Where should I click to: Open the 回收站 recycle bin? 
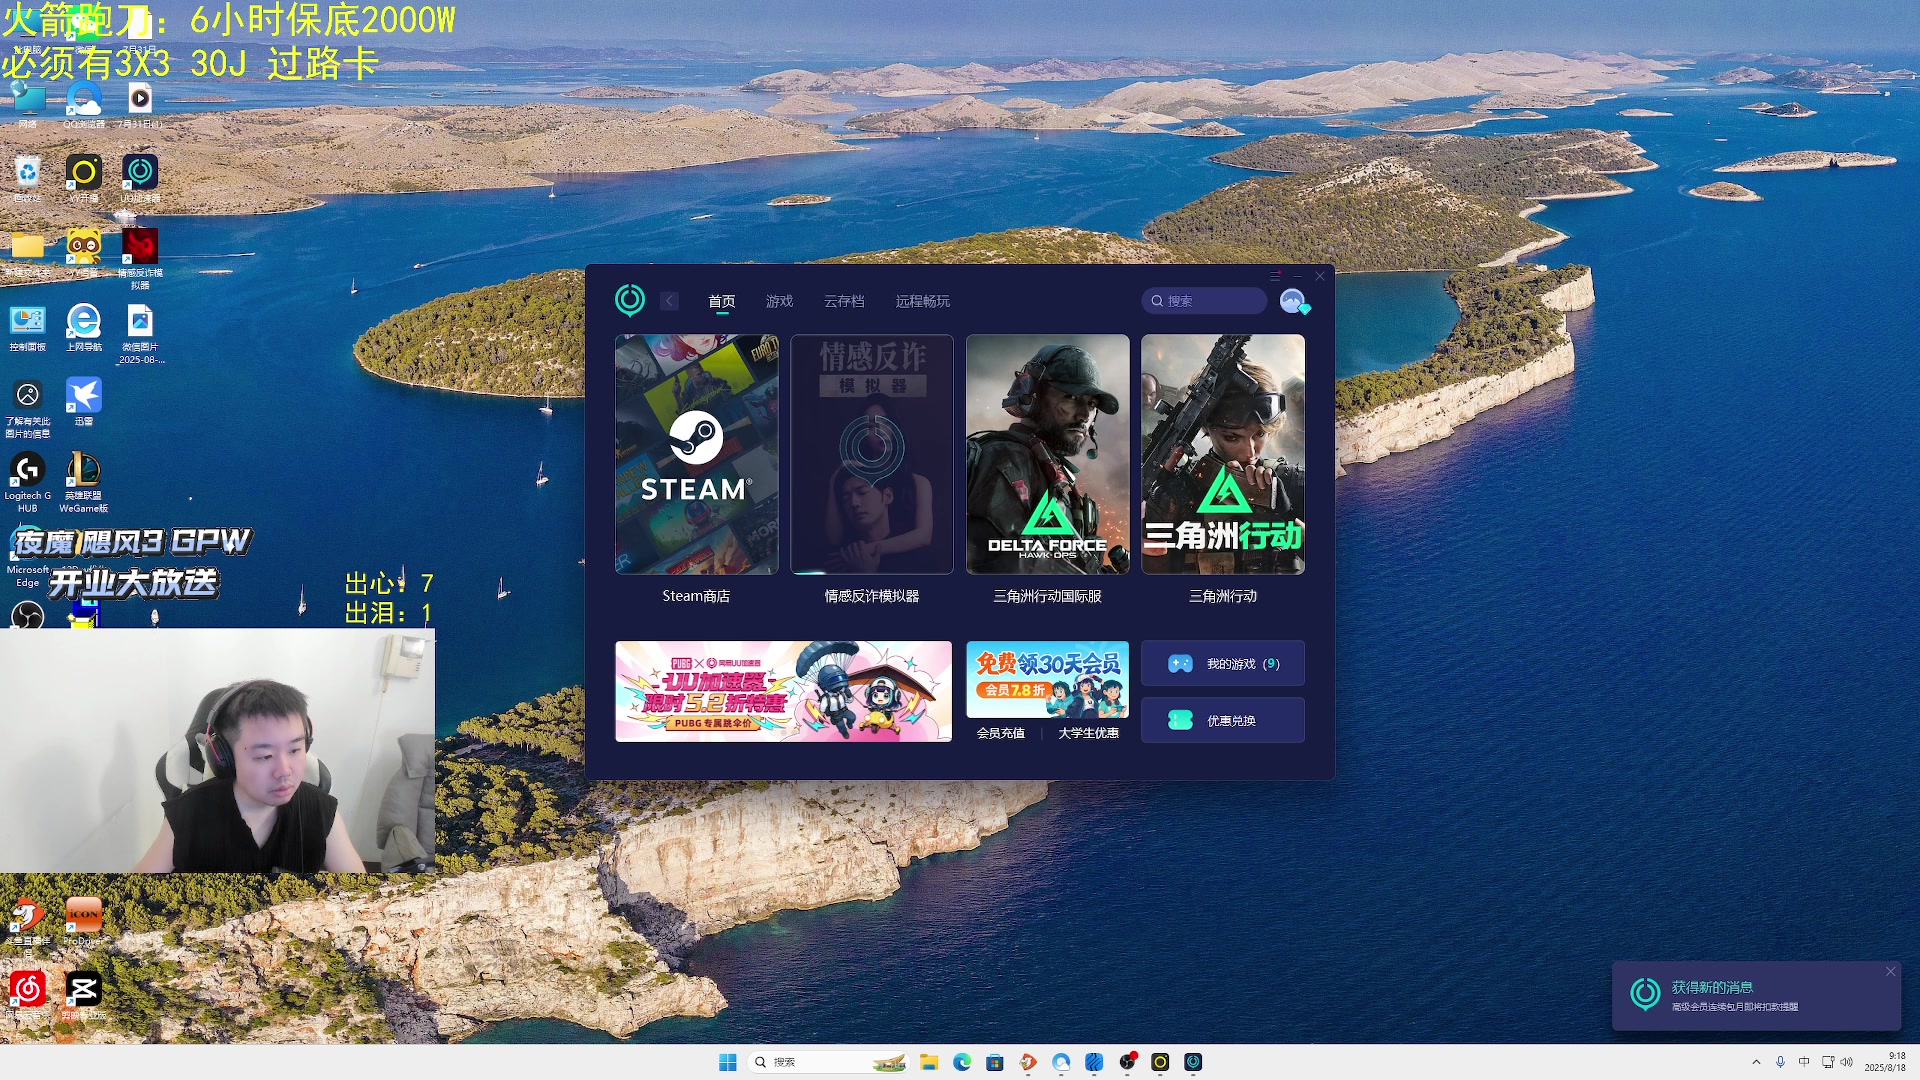point(28,180)
